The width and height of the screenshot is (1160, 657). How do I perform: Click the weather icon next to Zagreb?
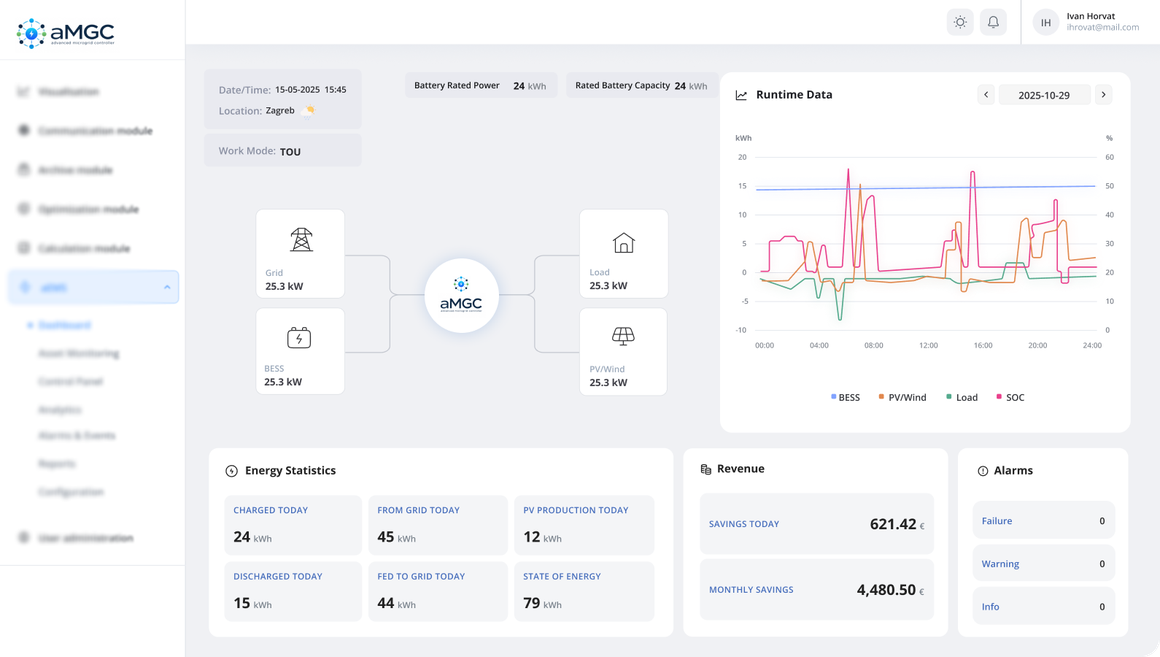[308, 111]
